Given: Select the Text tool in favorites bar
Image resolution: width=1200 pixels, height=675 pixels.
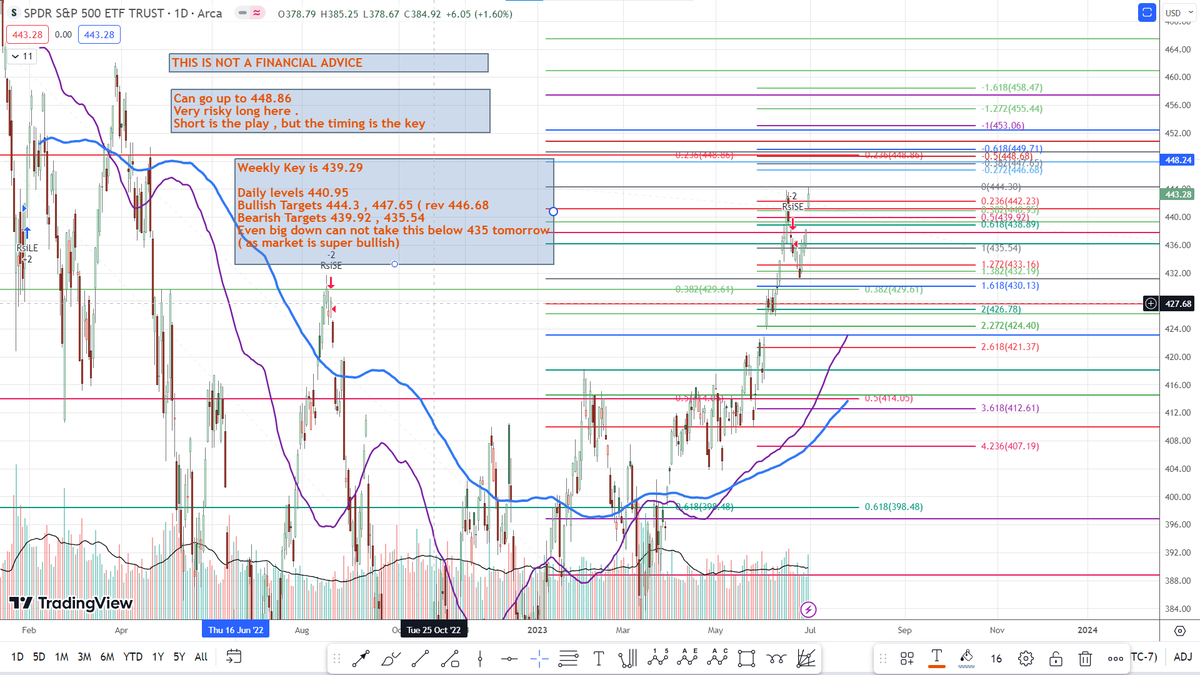Looking at the screenshot, I should point(598,658).
